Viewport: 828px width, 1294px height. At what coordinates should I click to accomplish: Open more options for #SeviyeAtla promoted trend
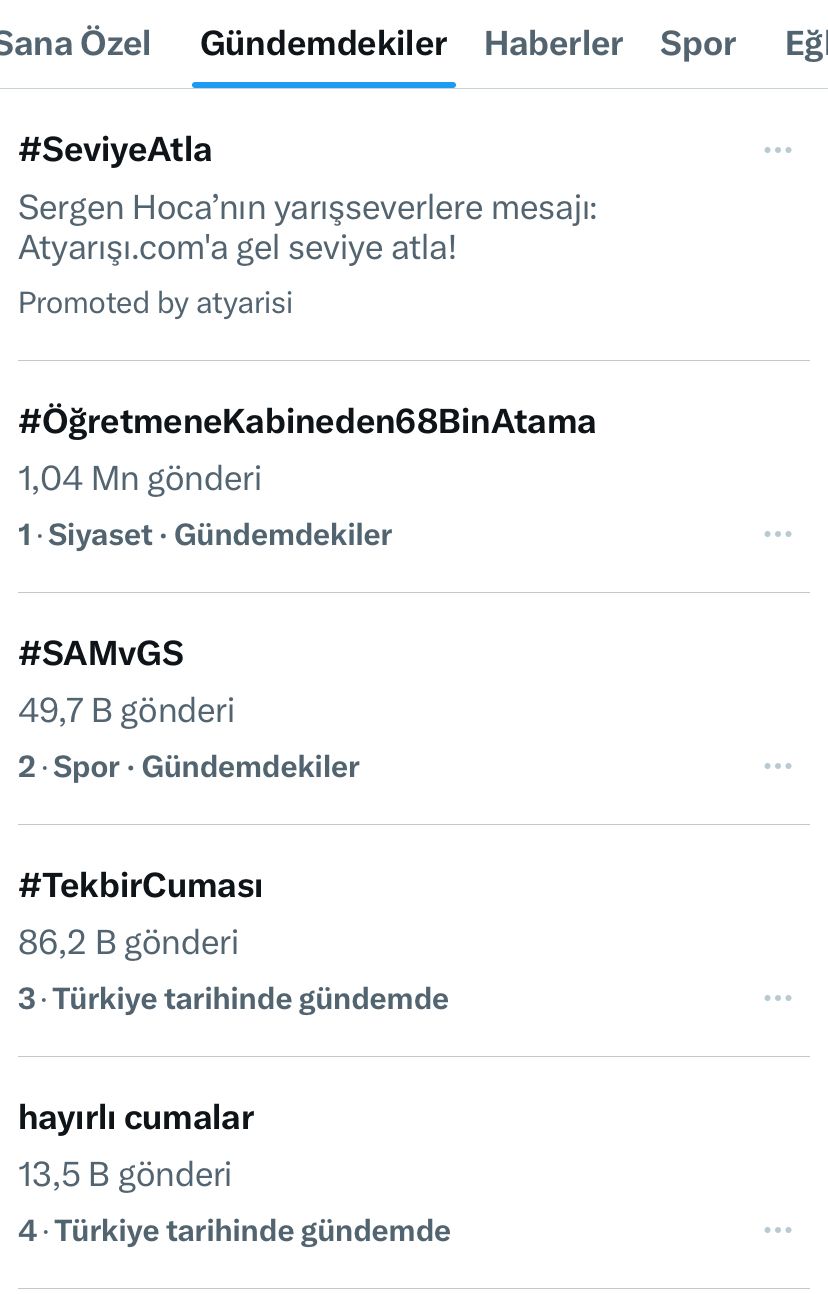(x=777, y=151)
